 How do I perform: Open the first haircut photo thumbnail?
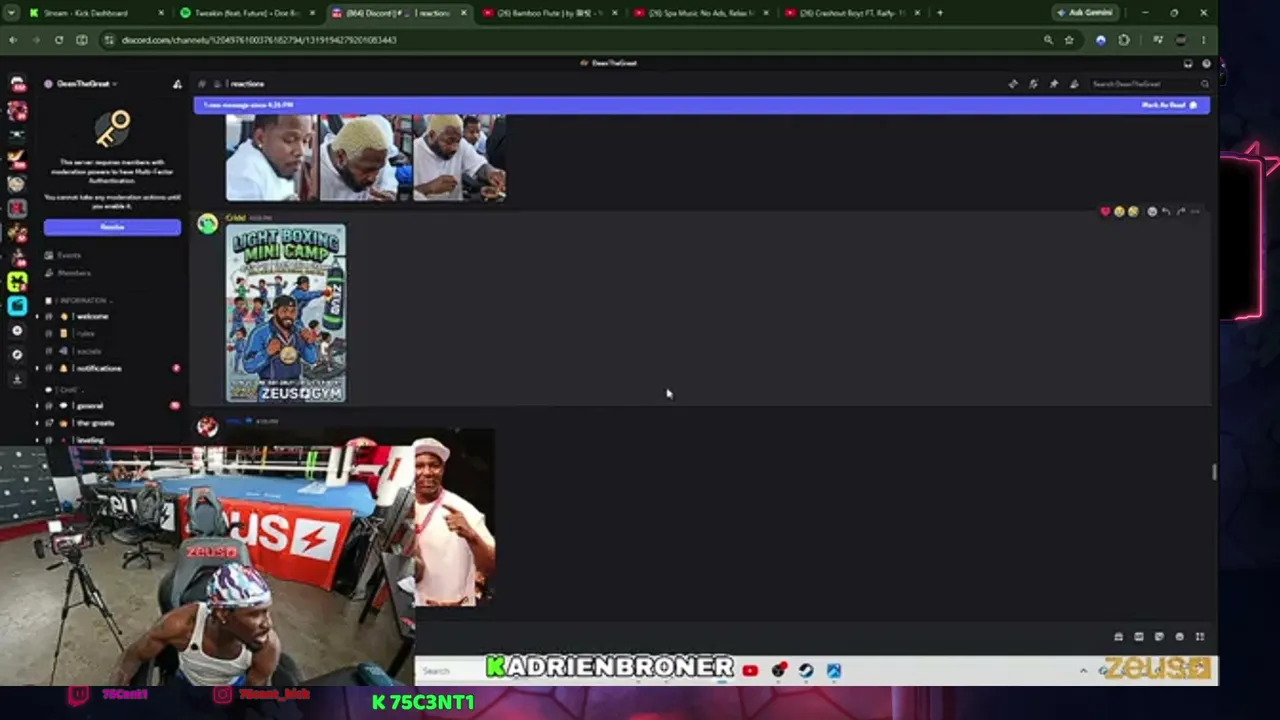tap(271, 157)
